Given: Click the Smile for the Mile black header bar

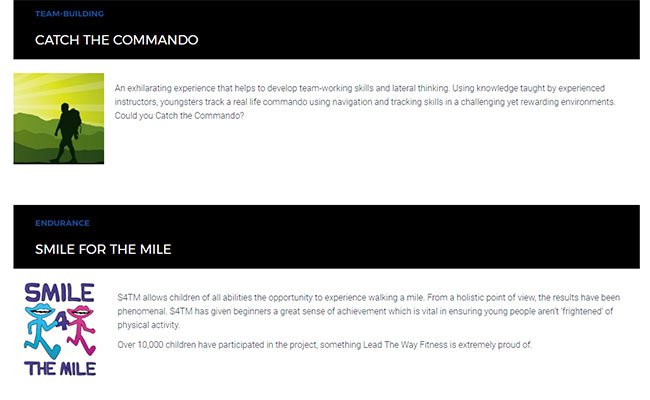Looking at the screenshot, I should coord(400,238).
